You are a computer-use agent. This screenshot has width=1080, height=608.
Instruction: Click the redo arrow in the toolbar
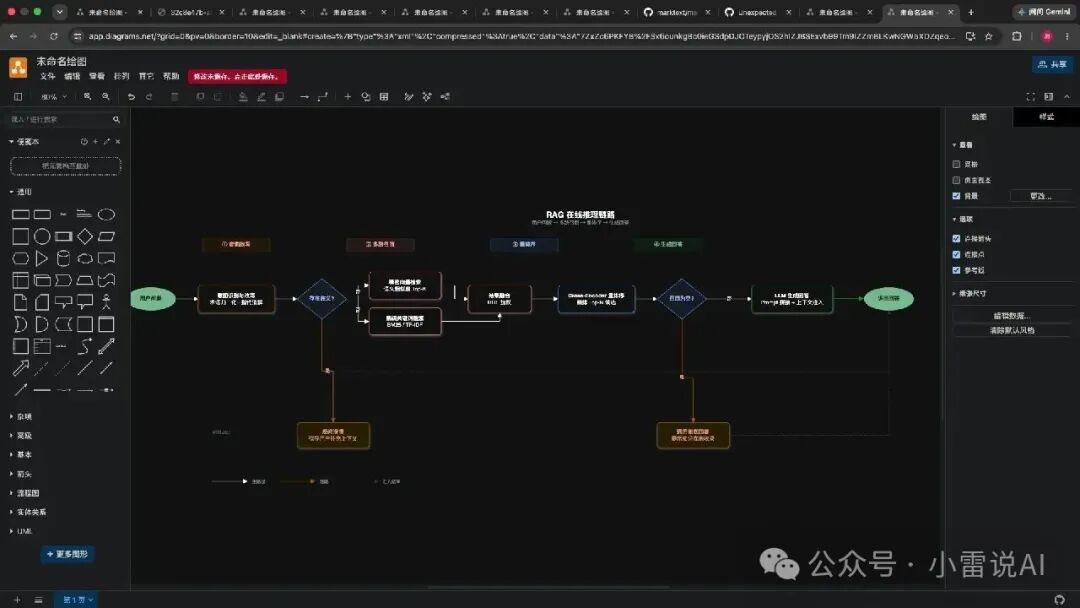point(149,97)
